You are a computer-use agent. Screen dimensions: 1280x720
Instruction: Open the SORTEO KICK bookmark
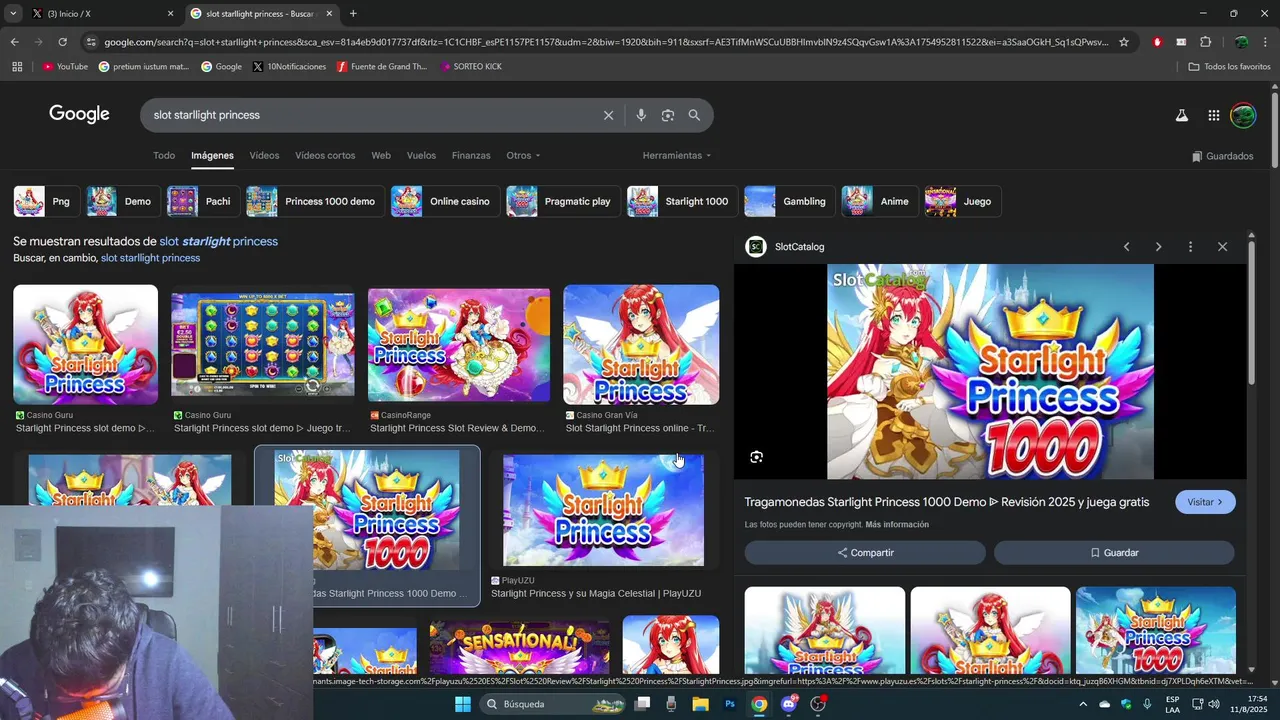point(470,67)
